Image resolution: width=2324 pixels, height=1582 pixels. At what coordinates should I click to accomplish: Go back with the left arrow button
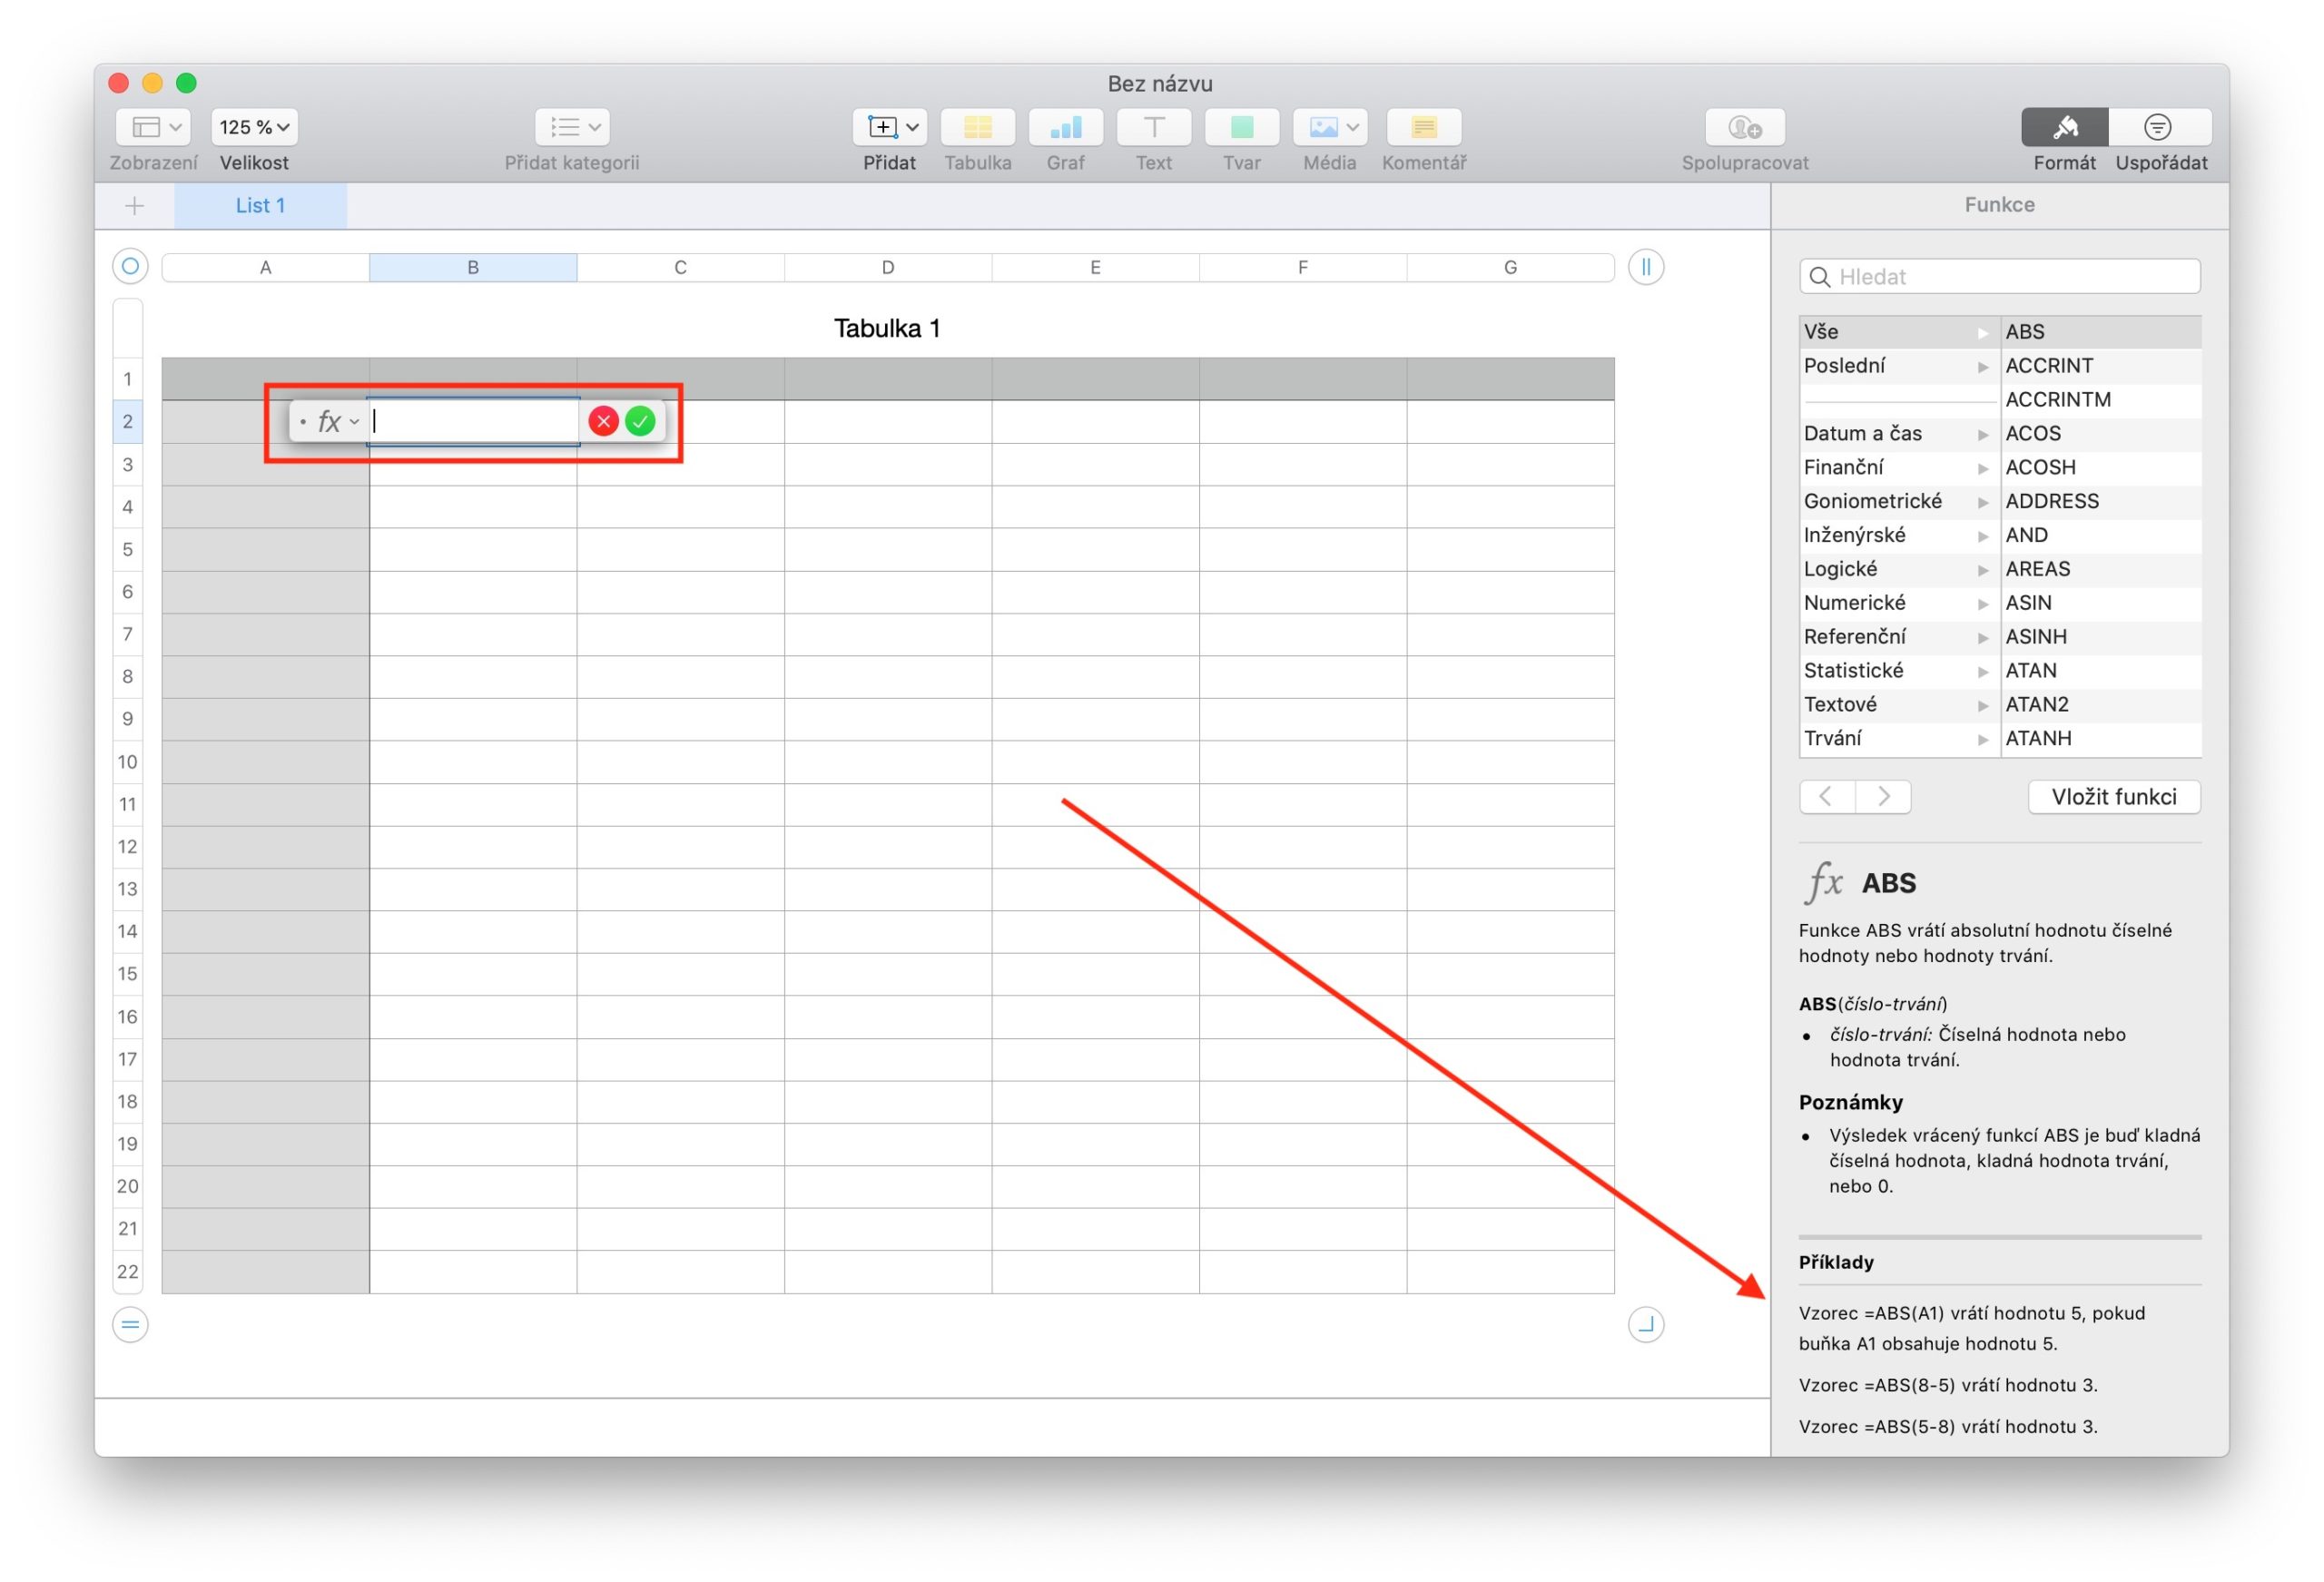click(1827, 797)
